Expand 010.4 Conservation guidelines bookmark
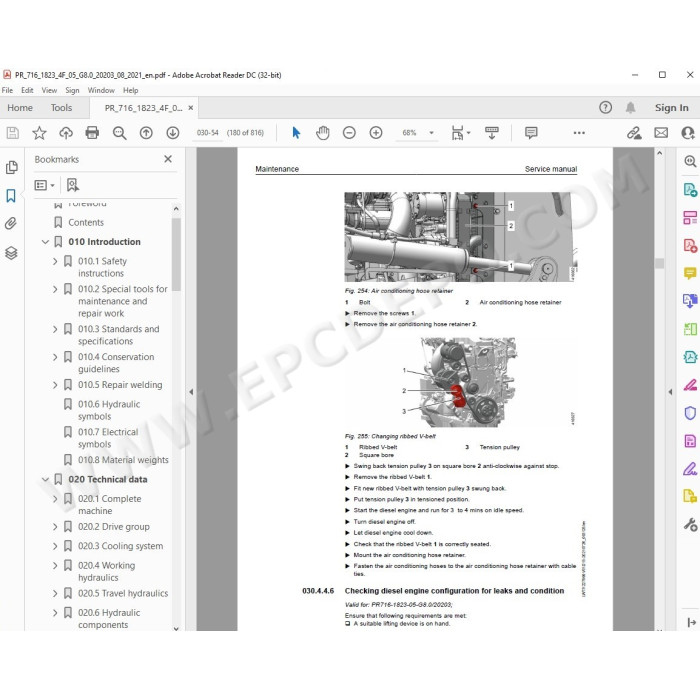 pos(55,357)
